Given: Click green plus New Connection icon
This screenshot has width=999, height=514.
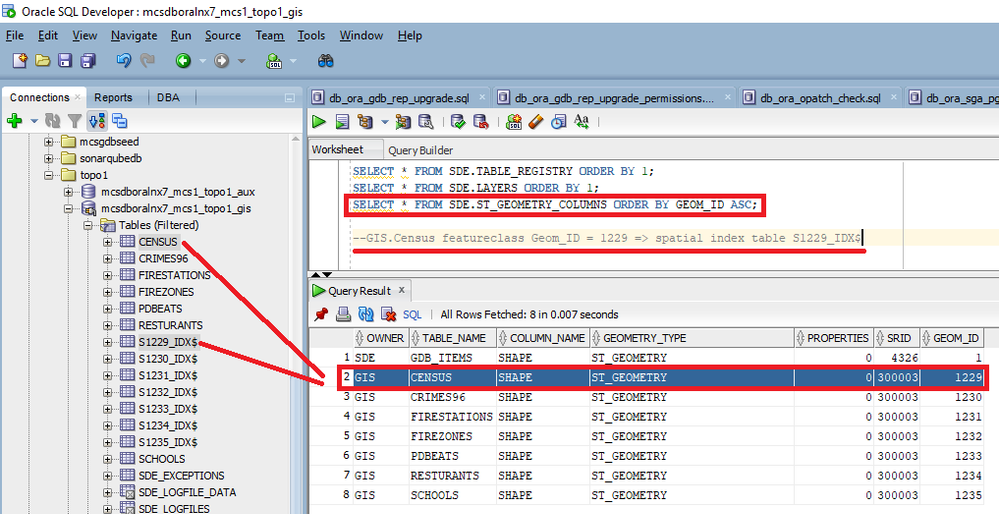Looking at the screenshot, I should click(x=14, y=120).
